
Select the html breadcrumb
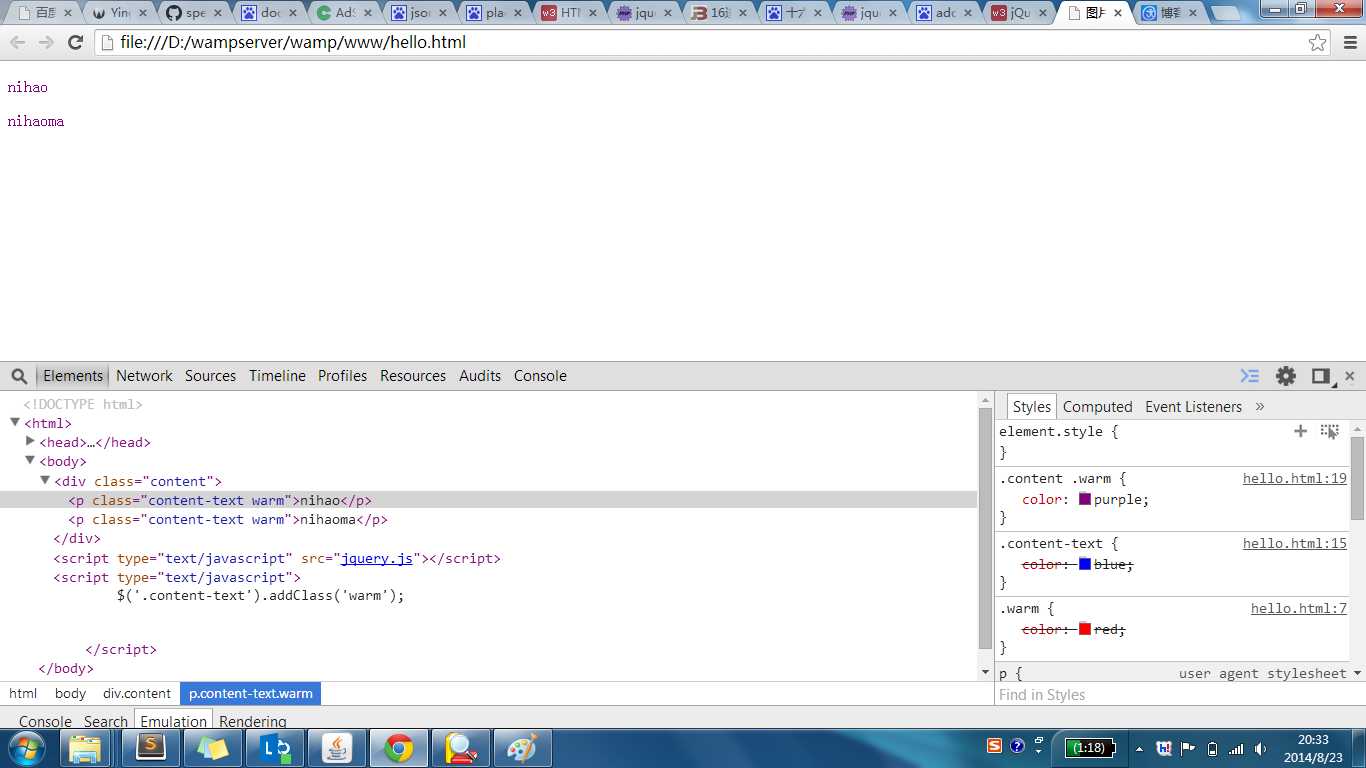pyautogui.click(x=23, y=693)
